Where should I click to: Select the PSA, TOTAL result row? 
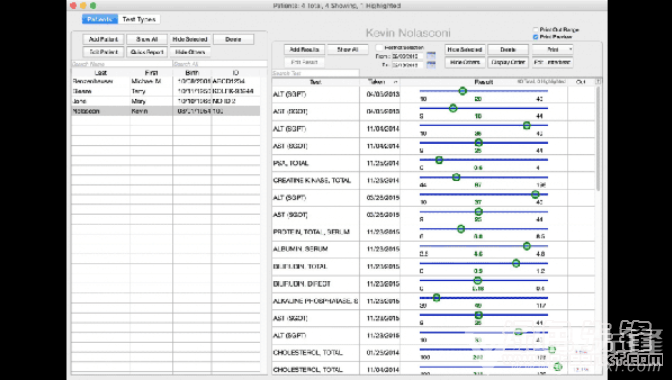point(433,163)
